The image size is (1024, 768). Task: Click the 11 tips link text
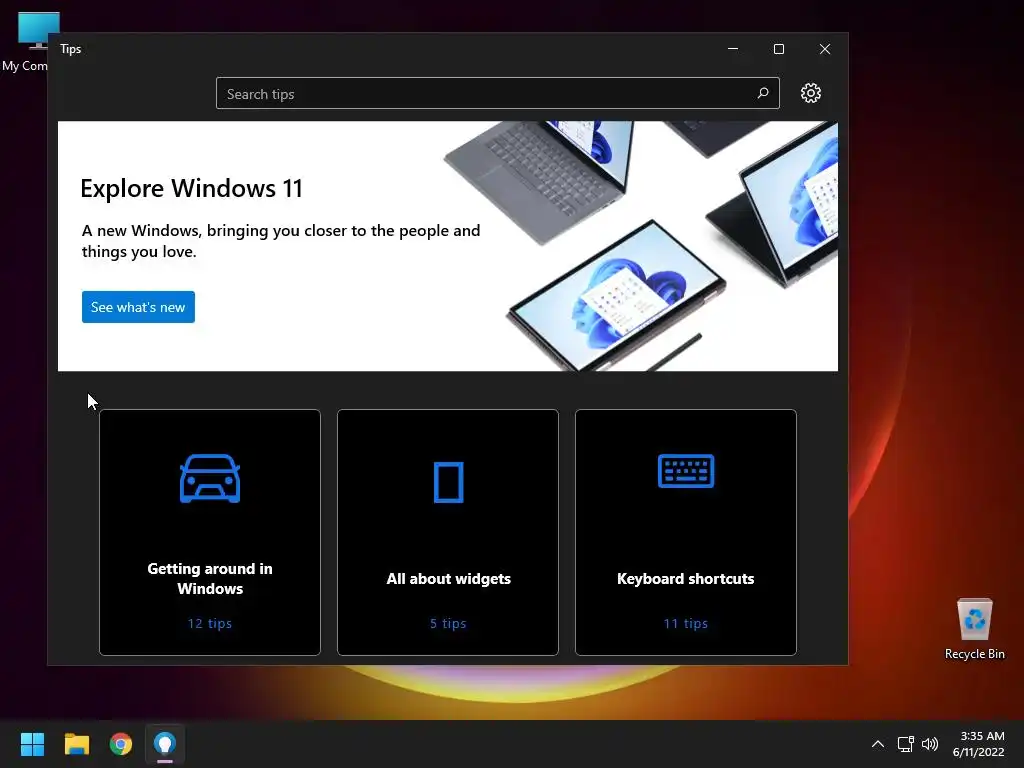coord(686,624)
